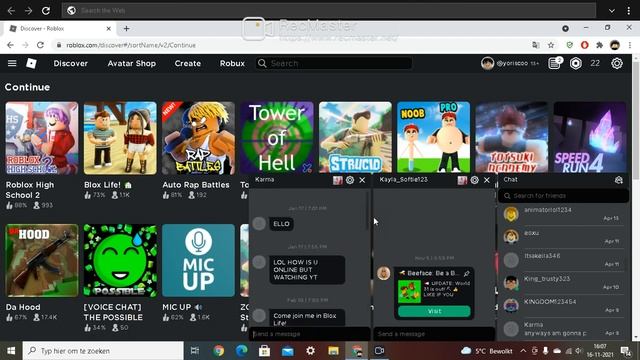This screenshot has height=360, width=640.
Task: Open the Chat panel settings icon
Action: click(619, 180)
